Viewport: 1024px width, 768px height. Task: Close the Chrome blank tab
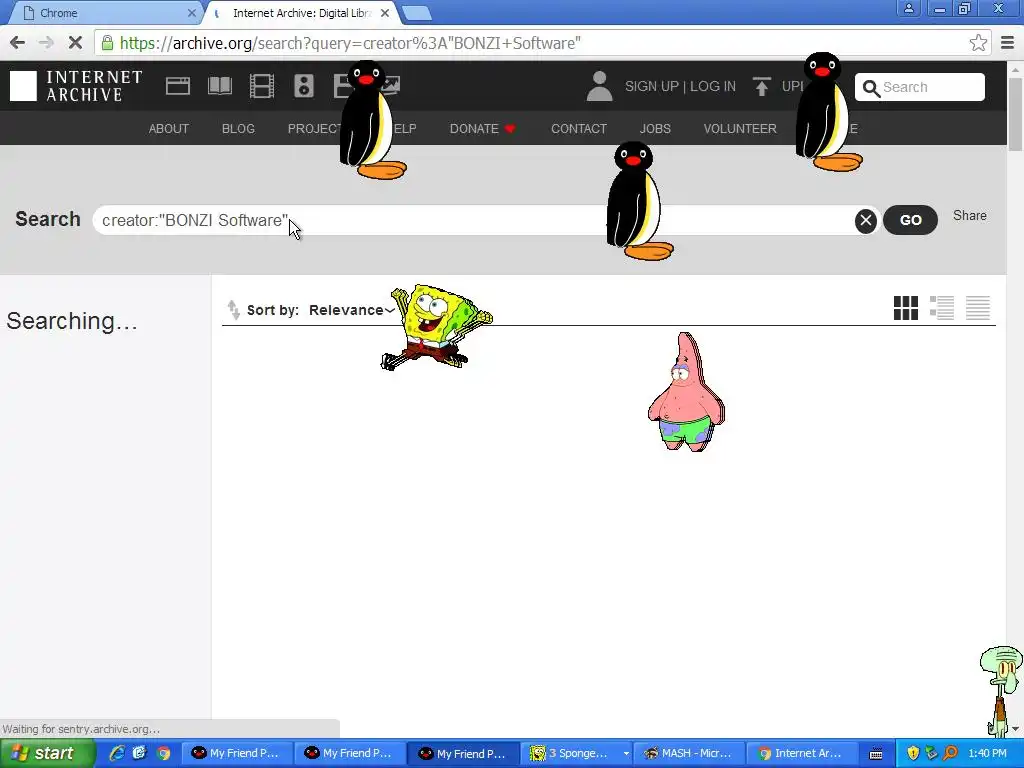click(x=191, y=13)
